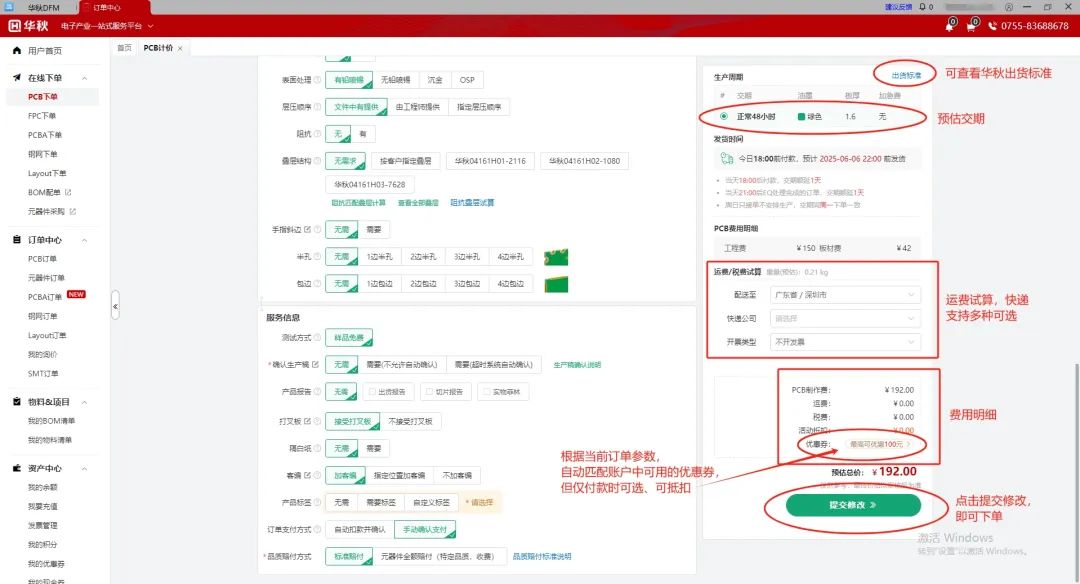Switch to the 首页 tab
Viewport: 1080px width, 584px height.
[x=124, y=48]
